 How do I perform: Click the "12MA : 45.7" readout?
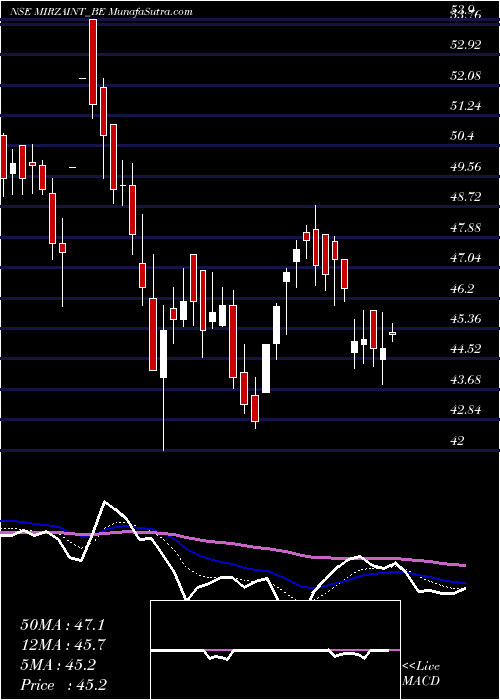[62, 645]
